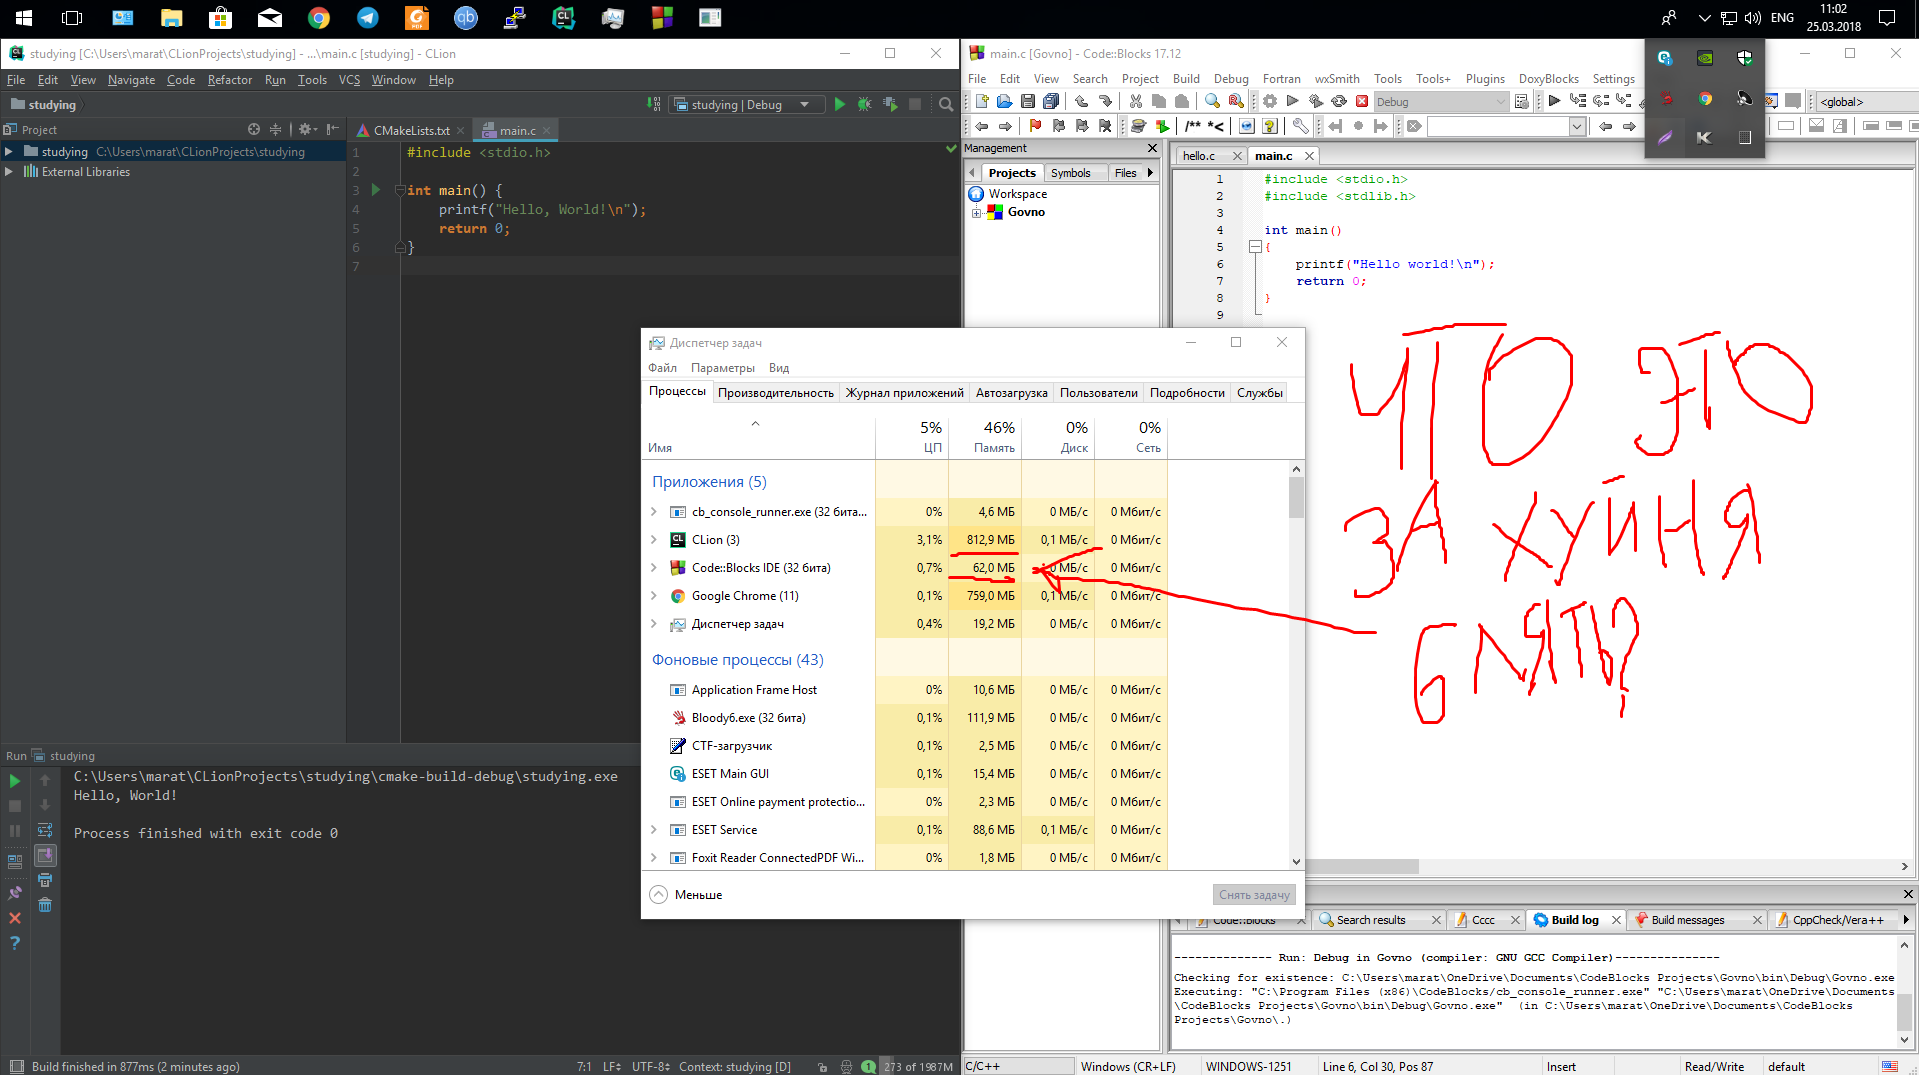Click Build gear icon in Code::Blocks toolbar

1269,101
